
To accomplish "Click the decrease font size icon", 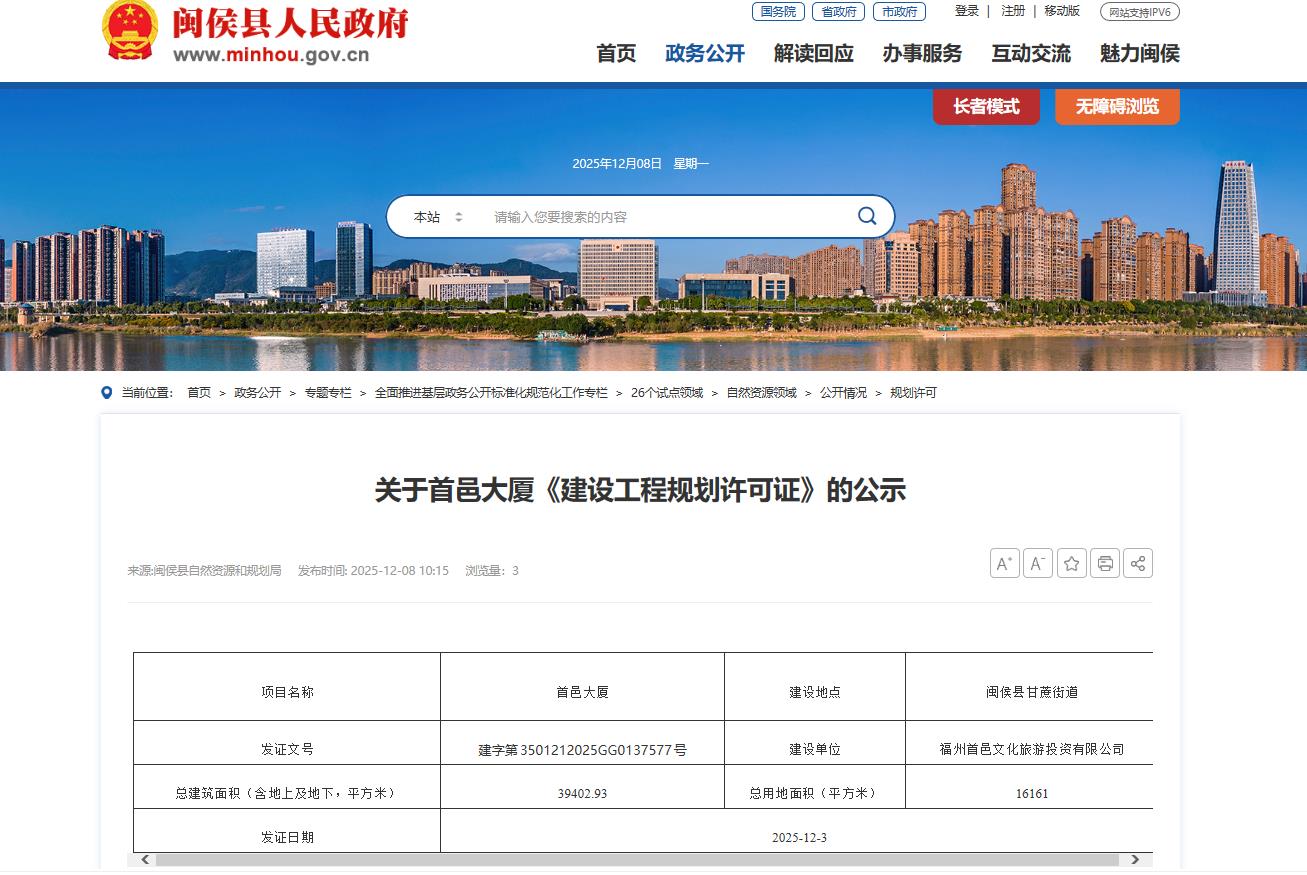I will point(1037,564).
